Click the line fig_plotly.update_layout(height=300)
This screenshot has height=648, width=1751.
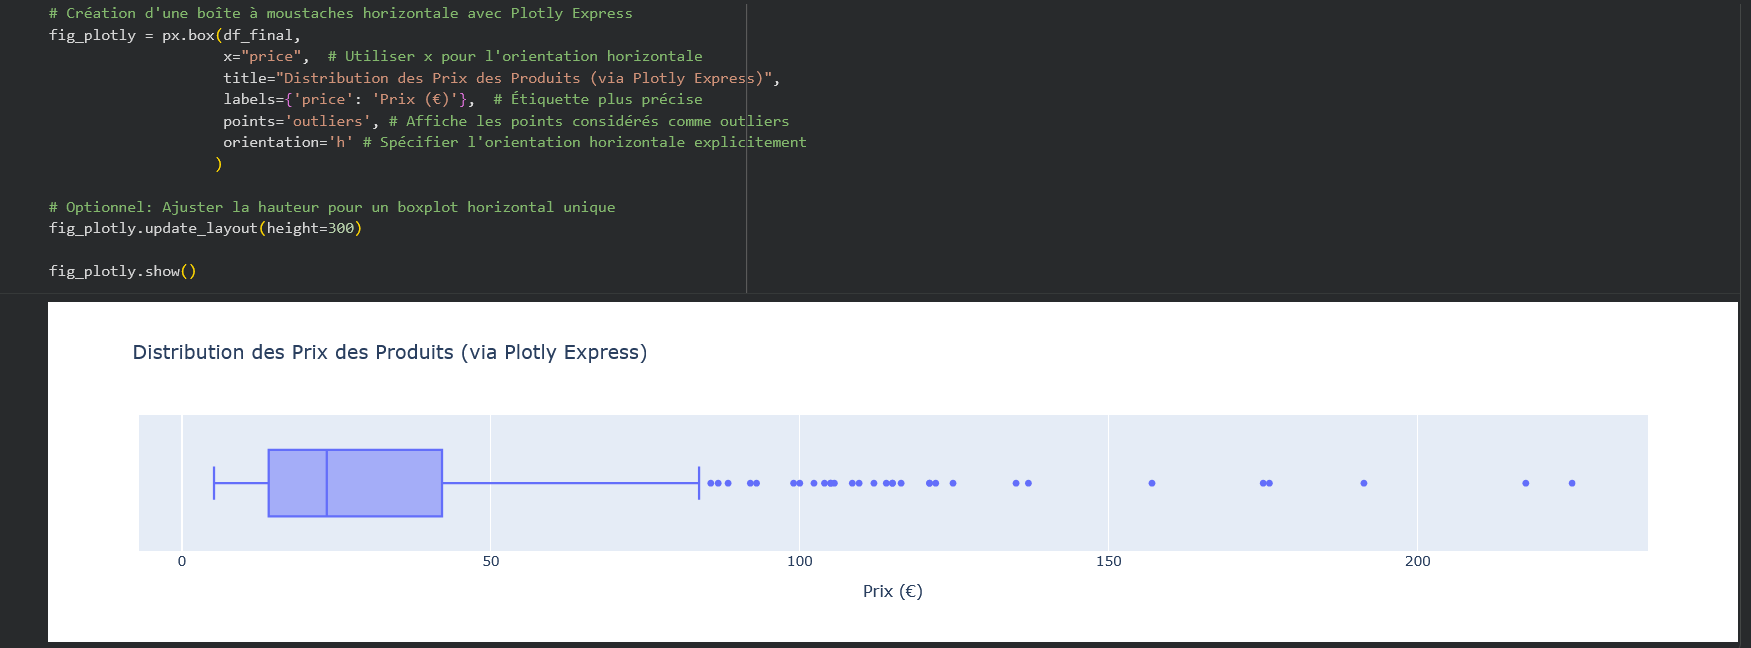[x=206, y=228]
